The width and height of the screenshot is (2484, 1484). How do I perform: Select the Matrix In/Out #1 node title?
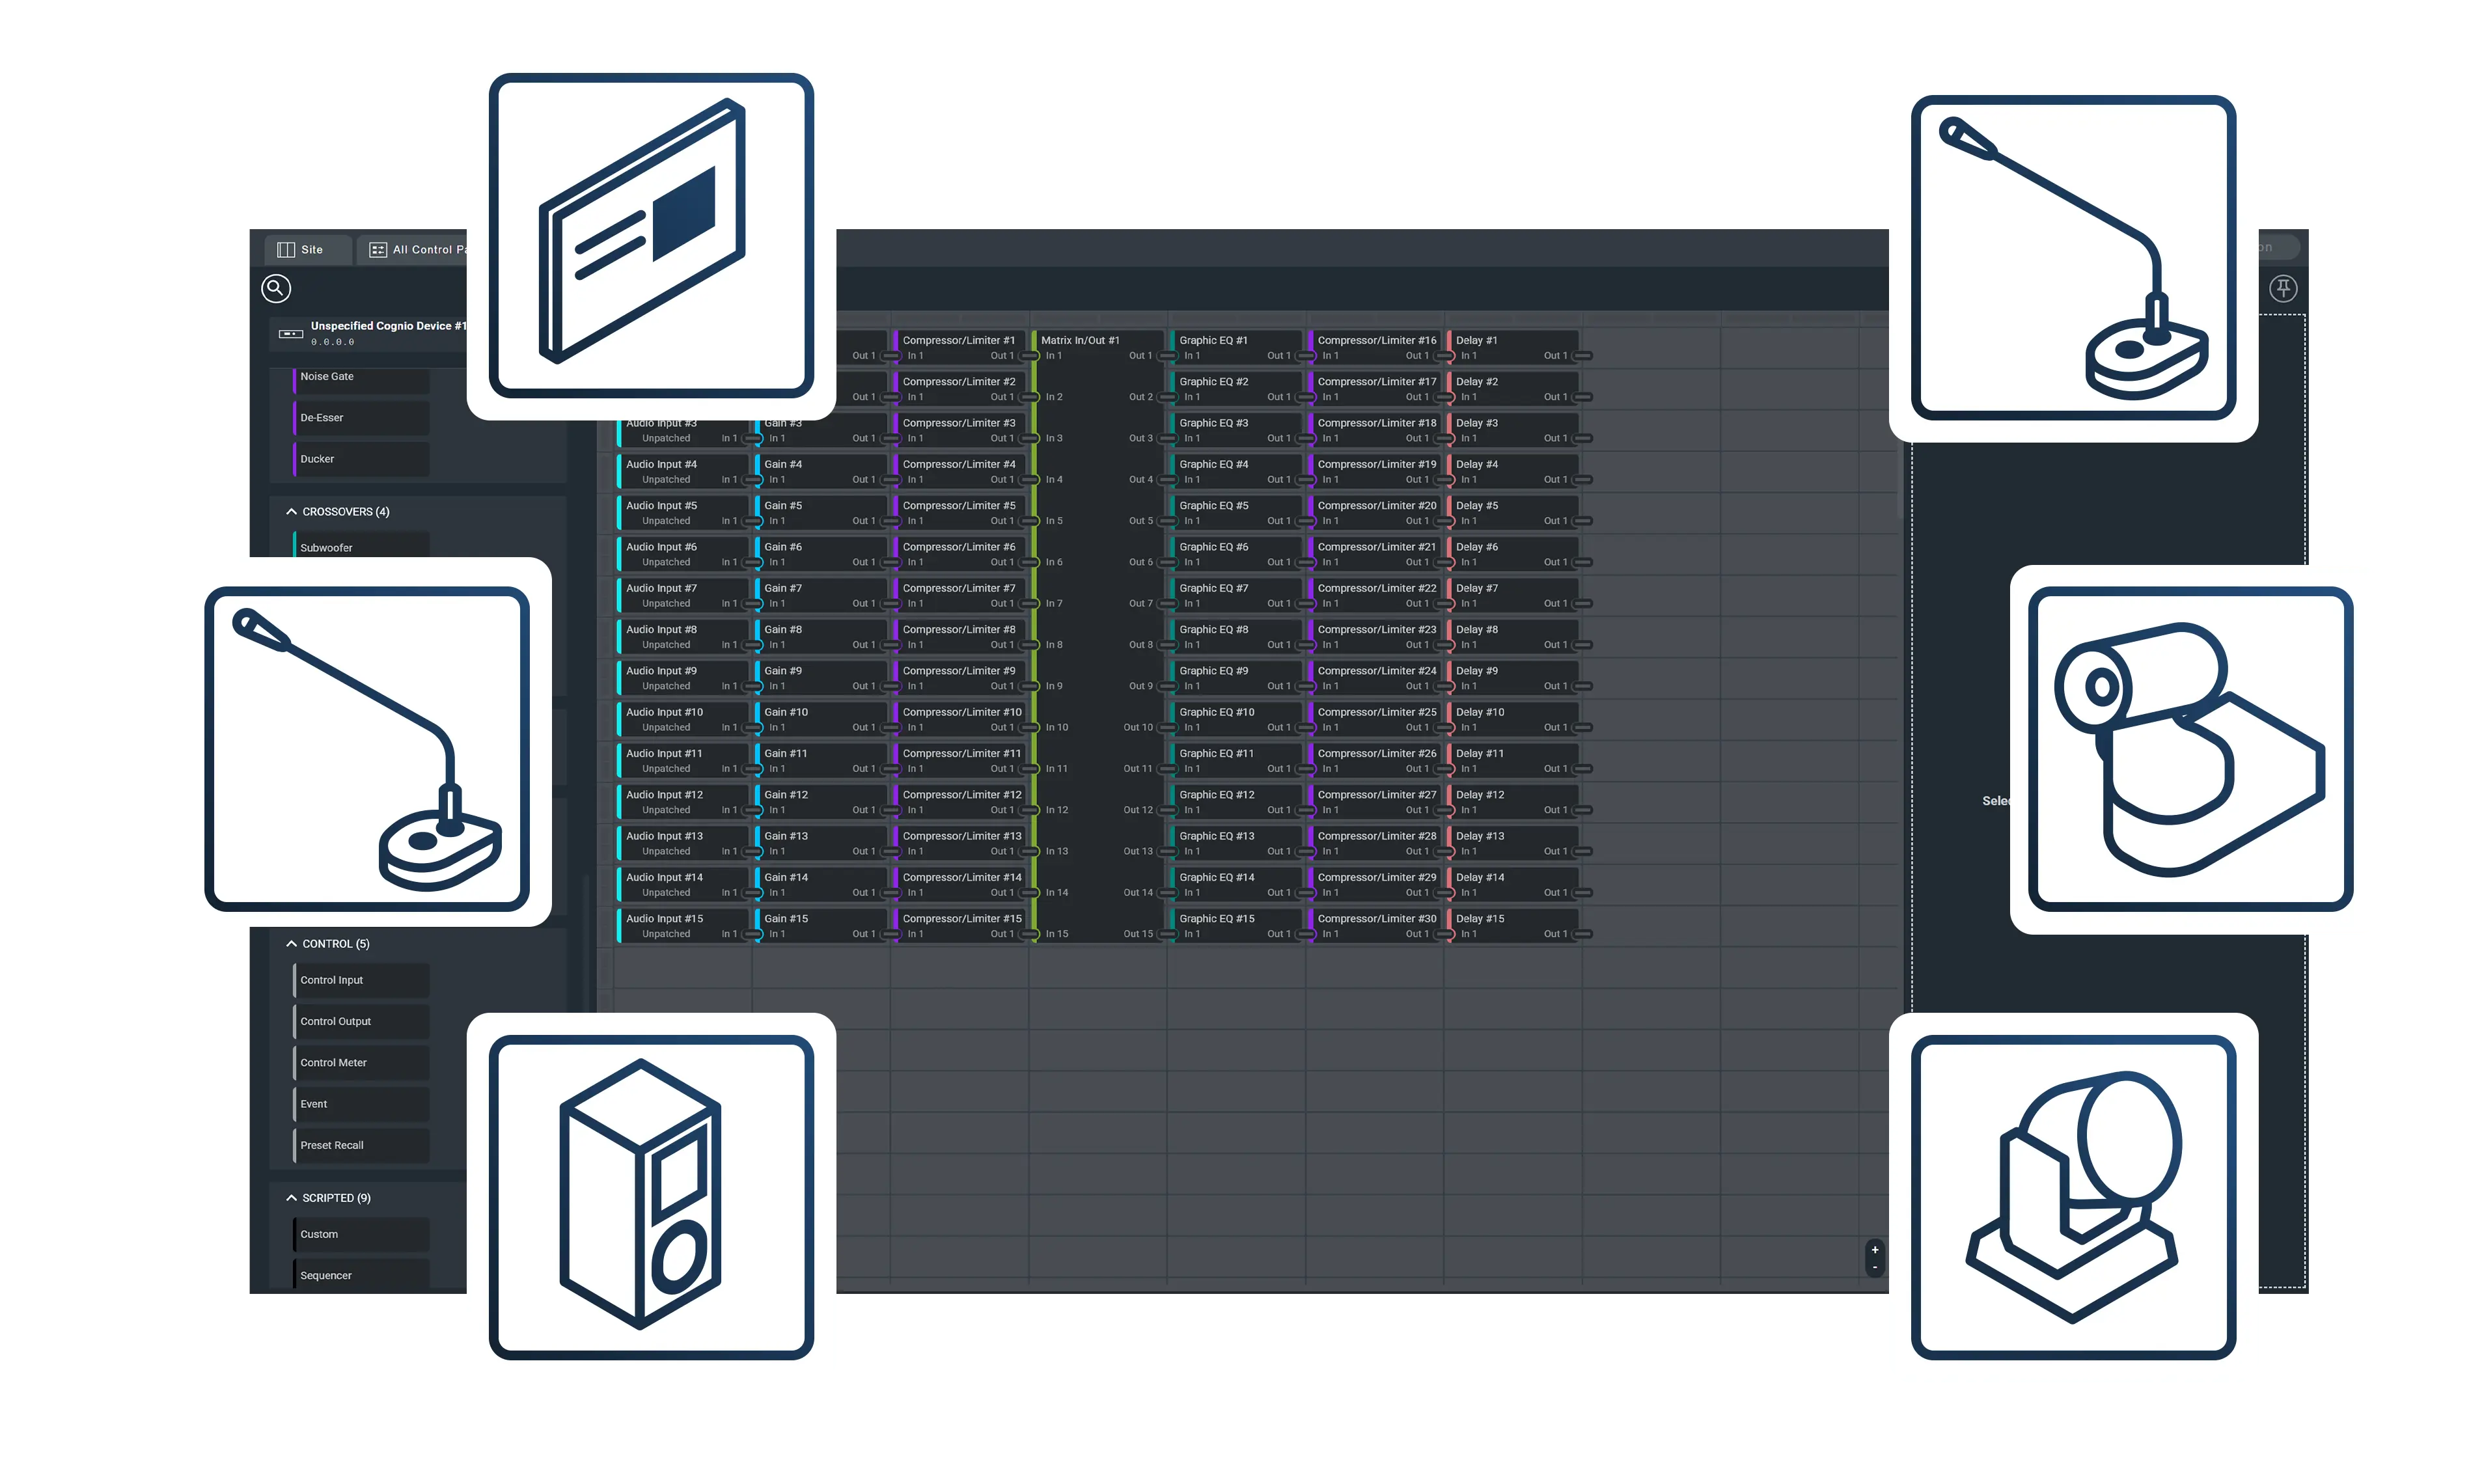(1080, 340)
